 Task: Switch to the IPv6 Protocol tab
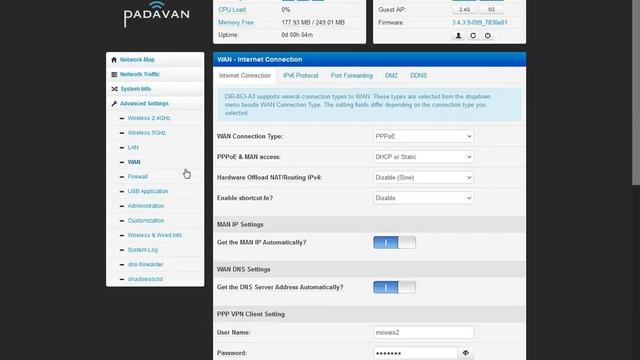coord(300,76)
